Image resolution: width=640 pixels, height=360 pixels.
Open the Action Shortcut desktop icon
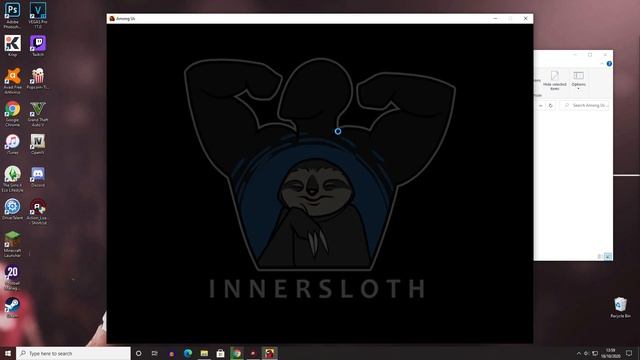coord(38,211)
